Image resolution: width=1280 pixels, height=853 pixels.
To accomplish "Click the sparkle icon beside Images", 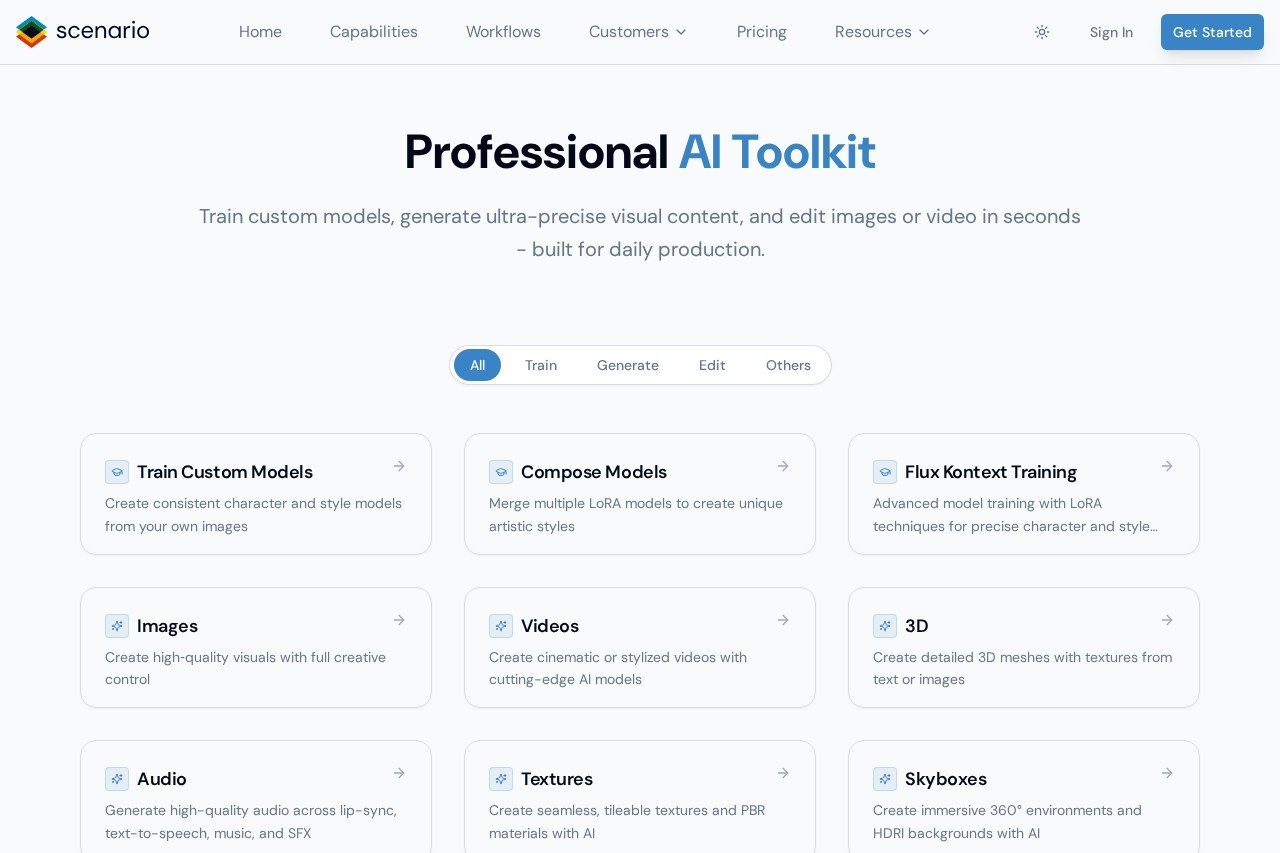I will coord(117,626).
